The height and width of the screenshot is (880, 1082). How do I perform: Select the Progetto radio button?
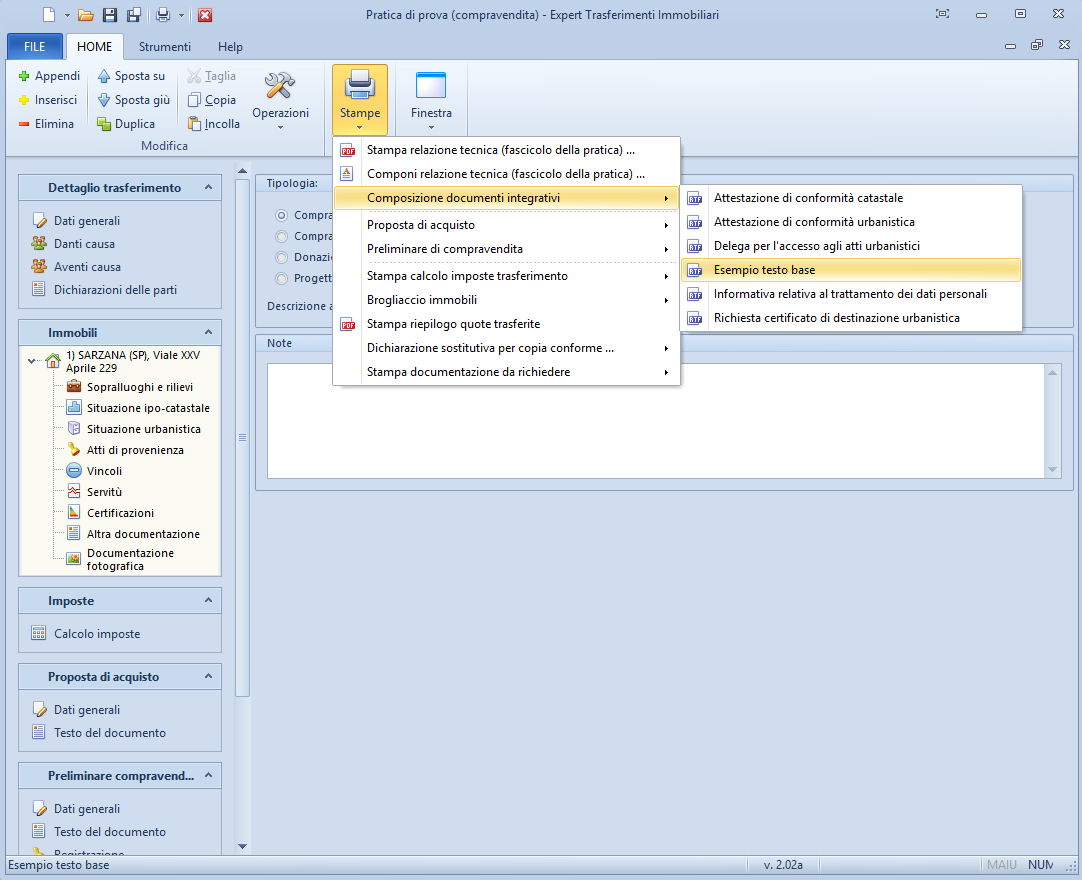point(282,279)
